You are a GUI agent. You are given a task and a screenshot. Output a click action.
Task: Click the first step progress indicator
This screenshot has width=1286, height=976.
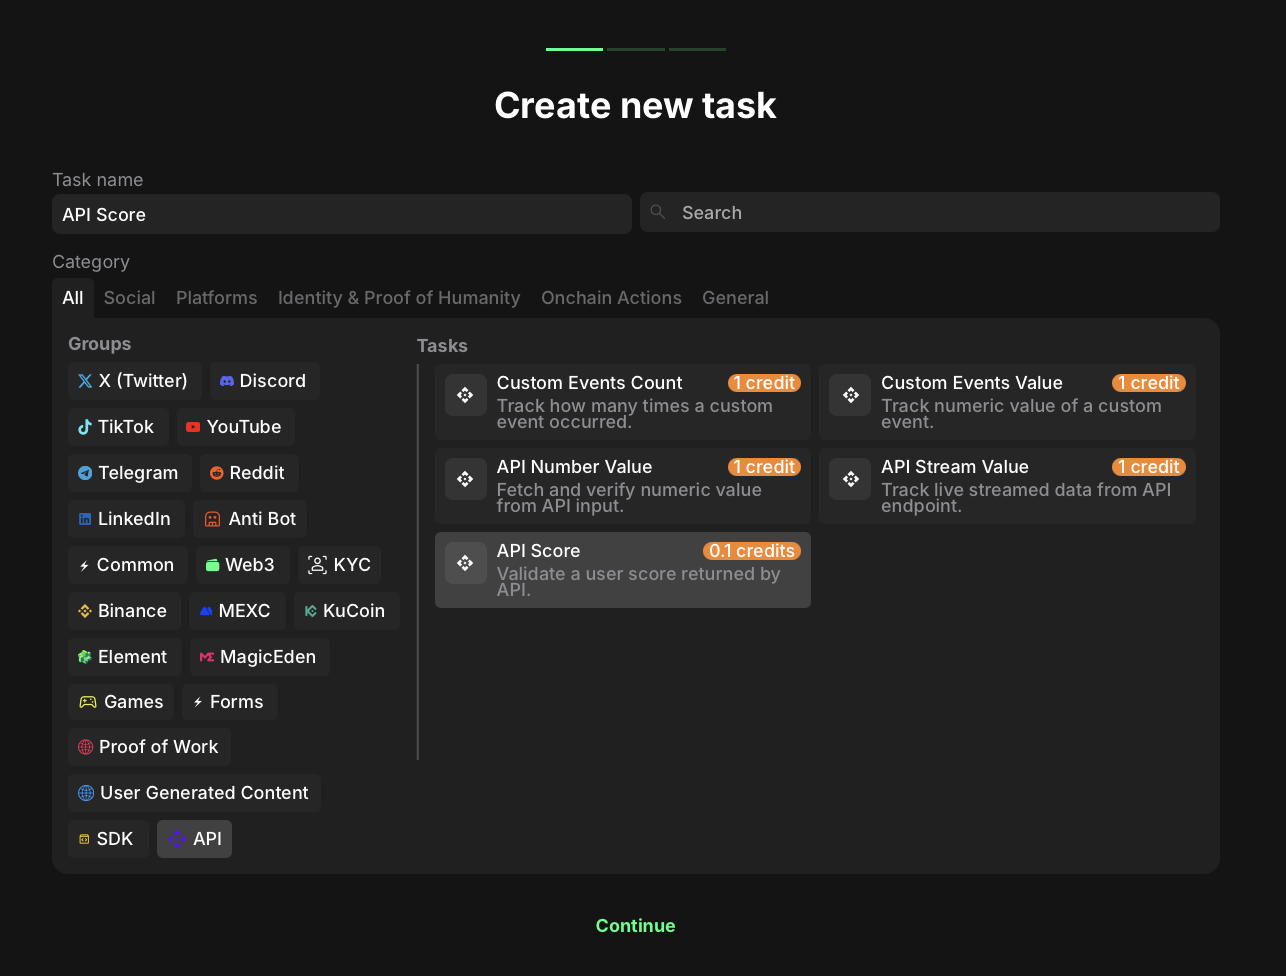(574, 49)
